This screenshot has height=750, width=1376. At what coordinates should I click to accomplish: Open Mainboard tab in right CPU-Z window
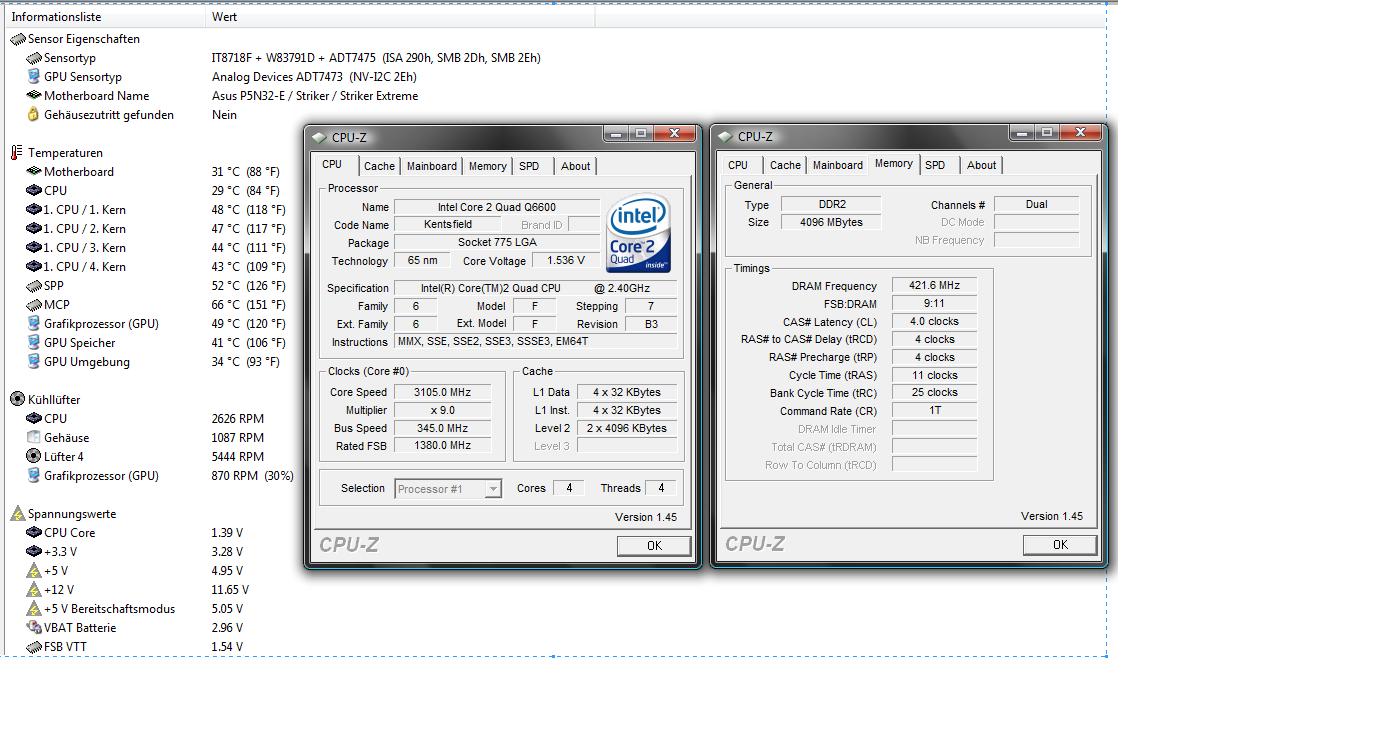[837, 165]
